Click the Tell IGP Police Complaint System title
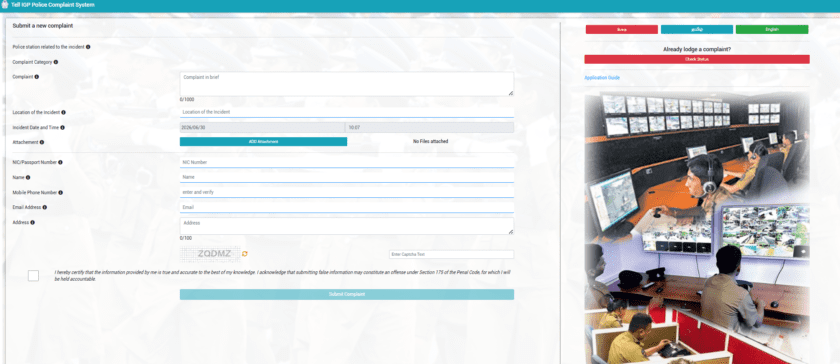 (52, 5)
